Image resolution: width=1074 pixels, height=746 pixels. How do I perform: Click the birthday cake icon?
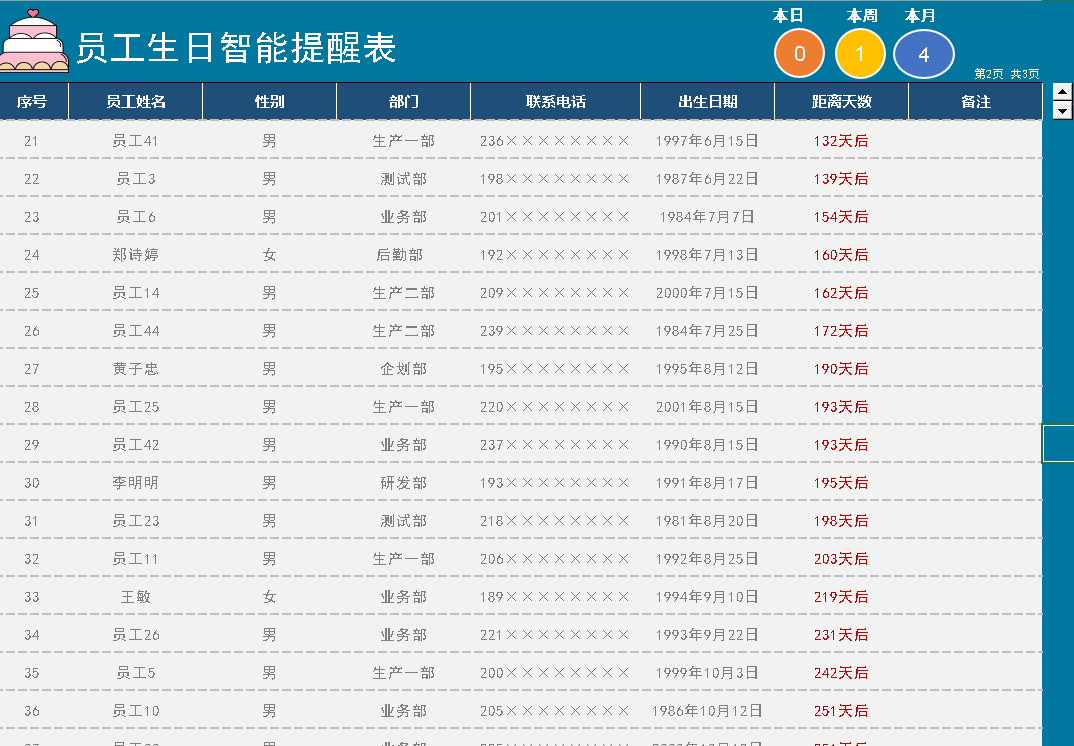[34, 42]
